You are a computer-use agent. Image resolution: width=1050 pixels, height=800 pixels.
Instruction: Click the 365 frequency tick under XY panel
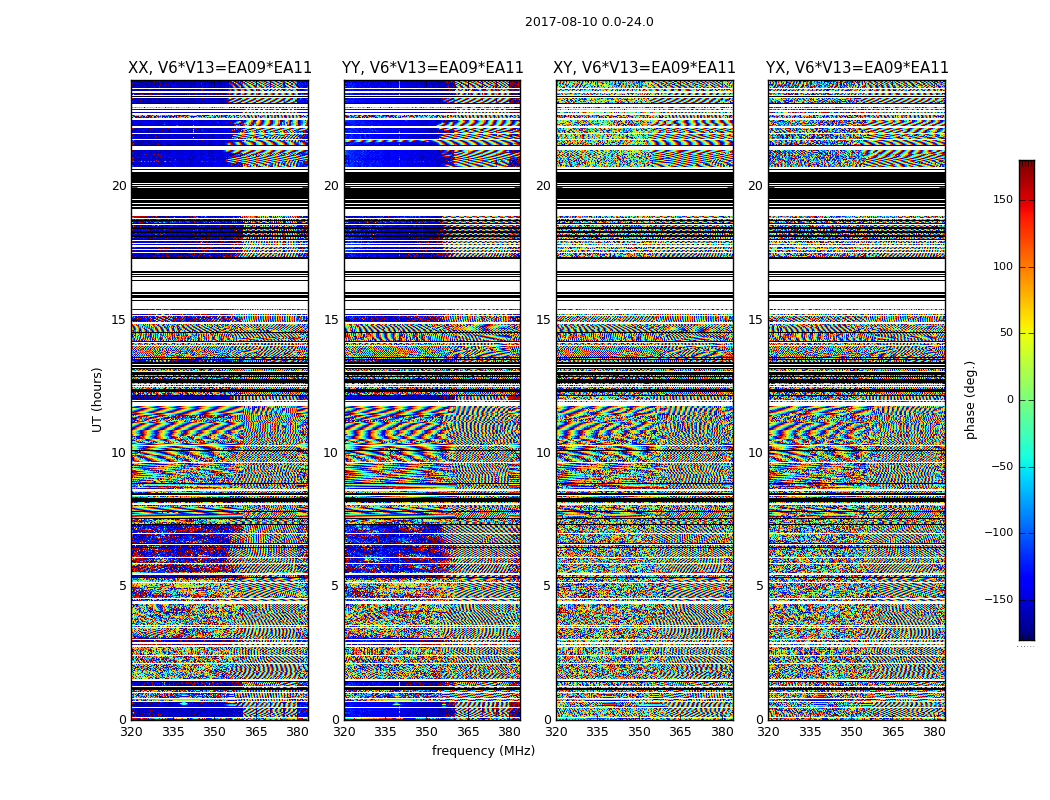point(680,732)
